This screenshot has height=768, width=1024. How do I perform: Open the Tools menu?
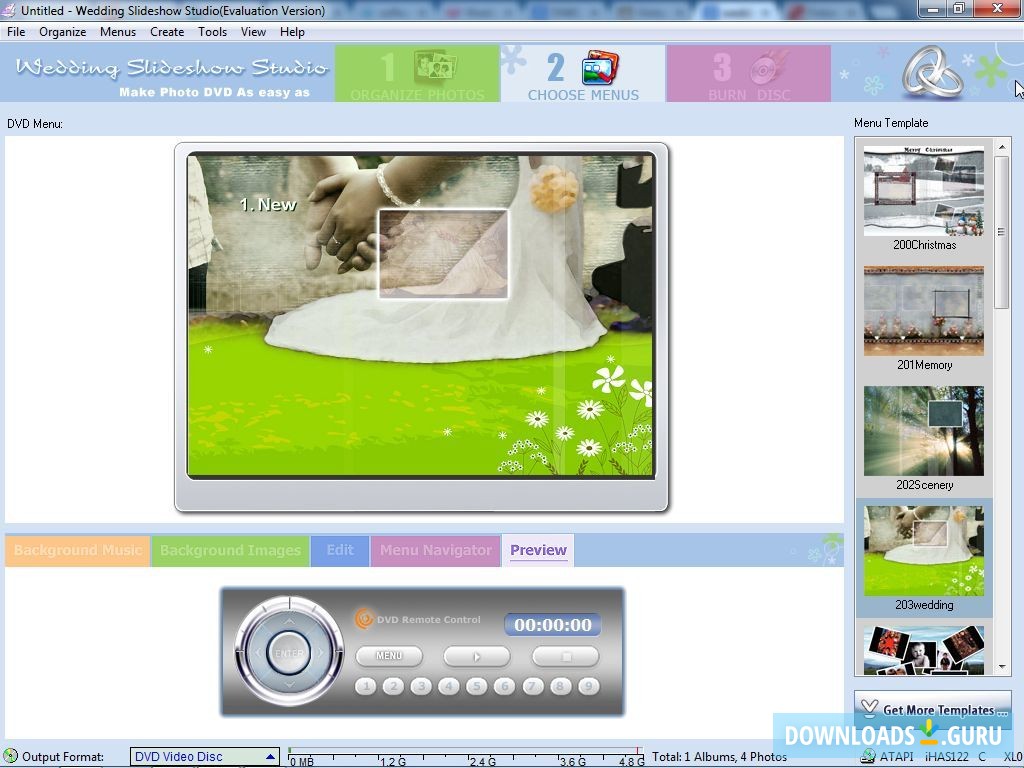click(213, 32)
